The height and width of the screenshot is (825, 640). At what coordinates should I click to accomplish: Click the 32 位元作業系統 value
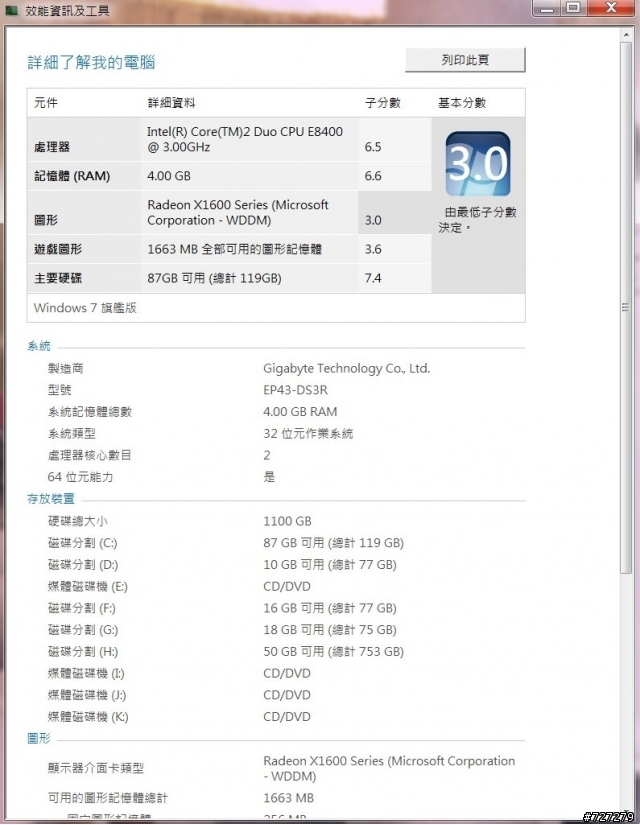308,434
